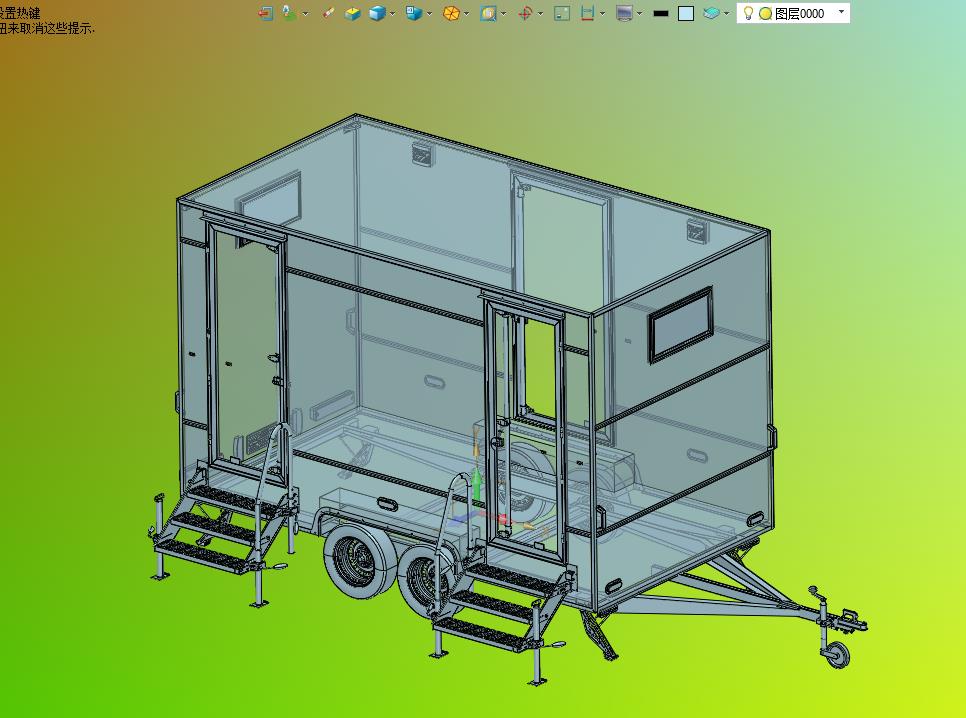Click the red axis handle of triad
Screen dimensions: 966x718
503,519
